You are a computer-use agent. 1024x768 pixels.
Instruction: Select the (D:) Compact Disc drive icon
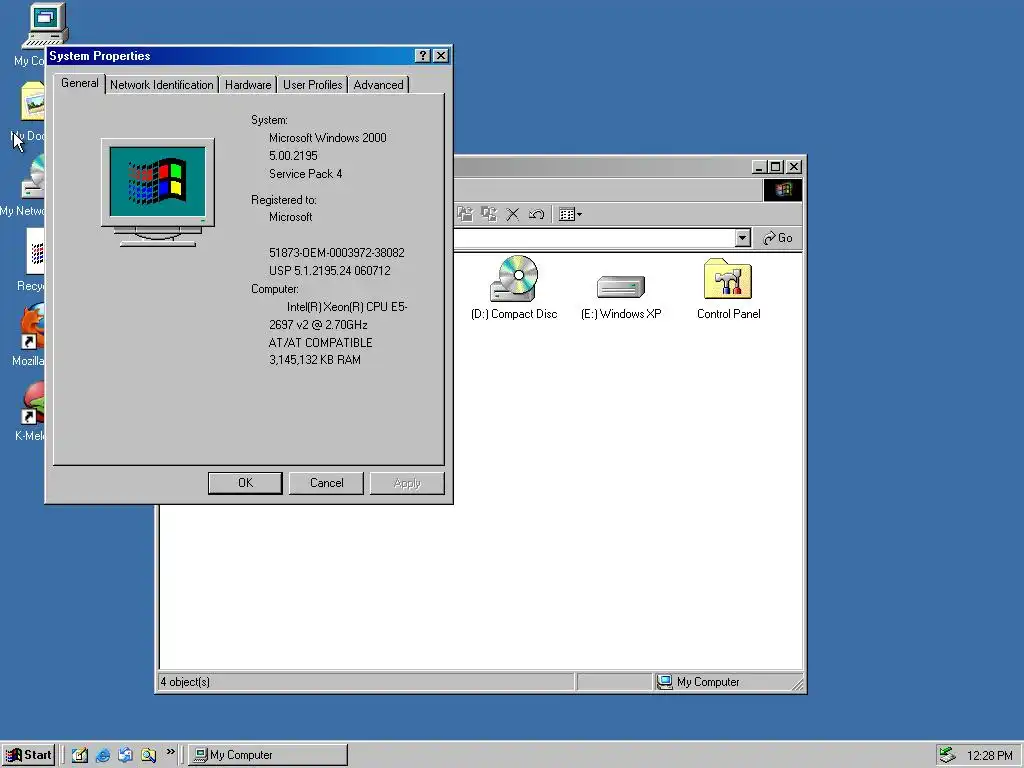click(x=514, y=287)
